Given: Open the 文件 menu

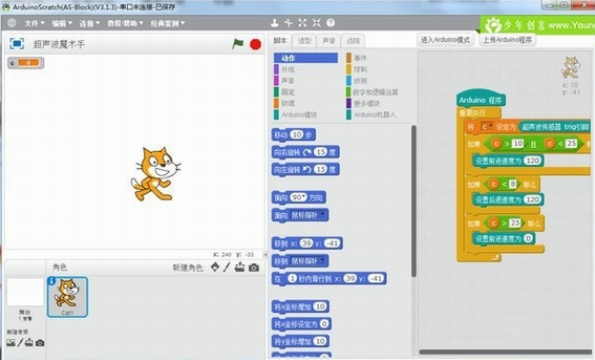Looking at the screenshot, I should (x=35, y=23).
